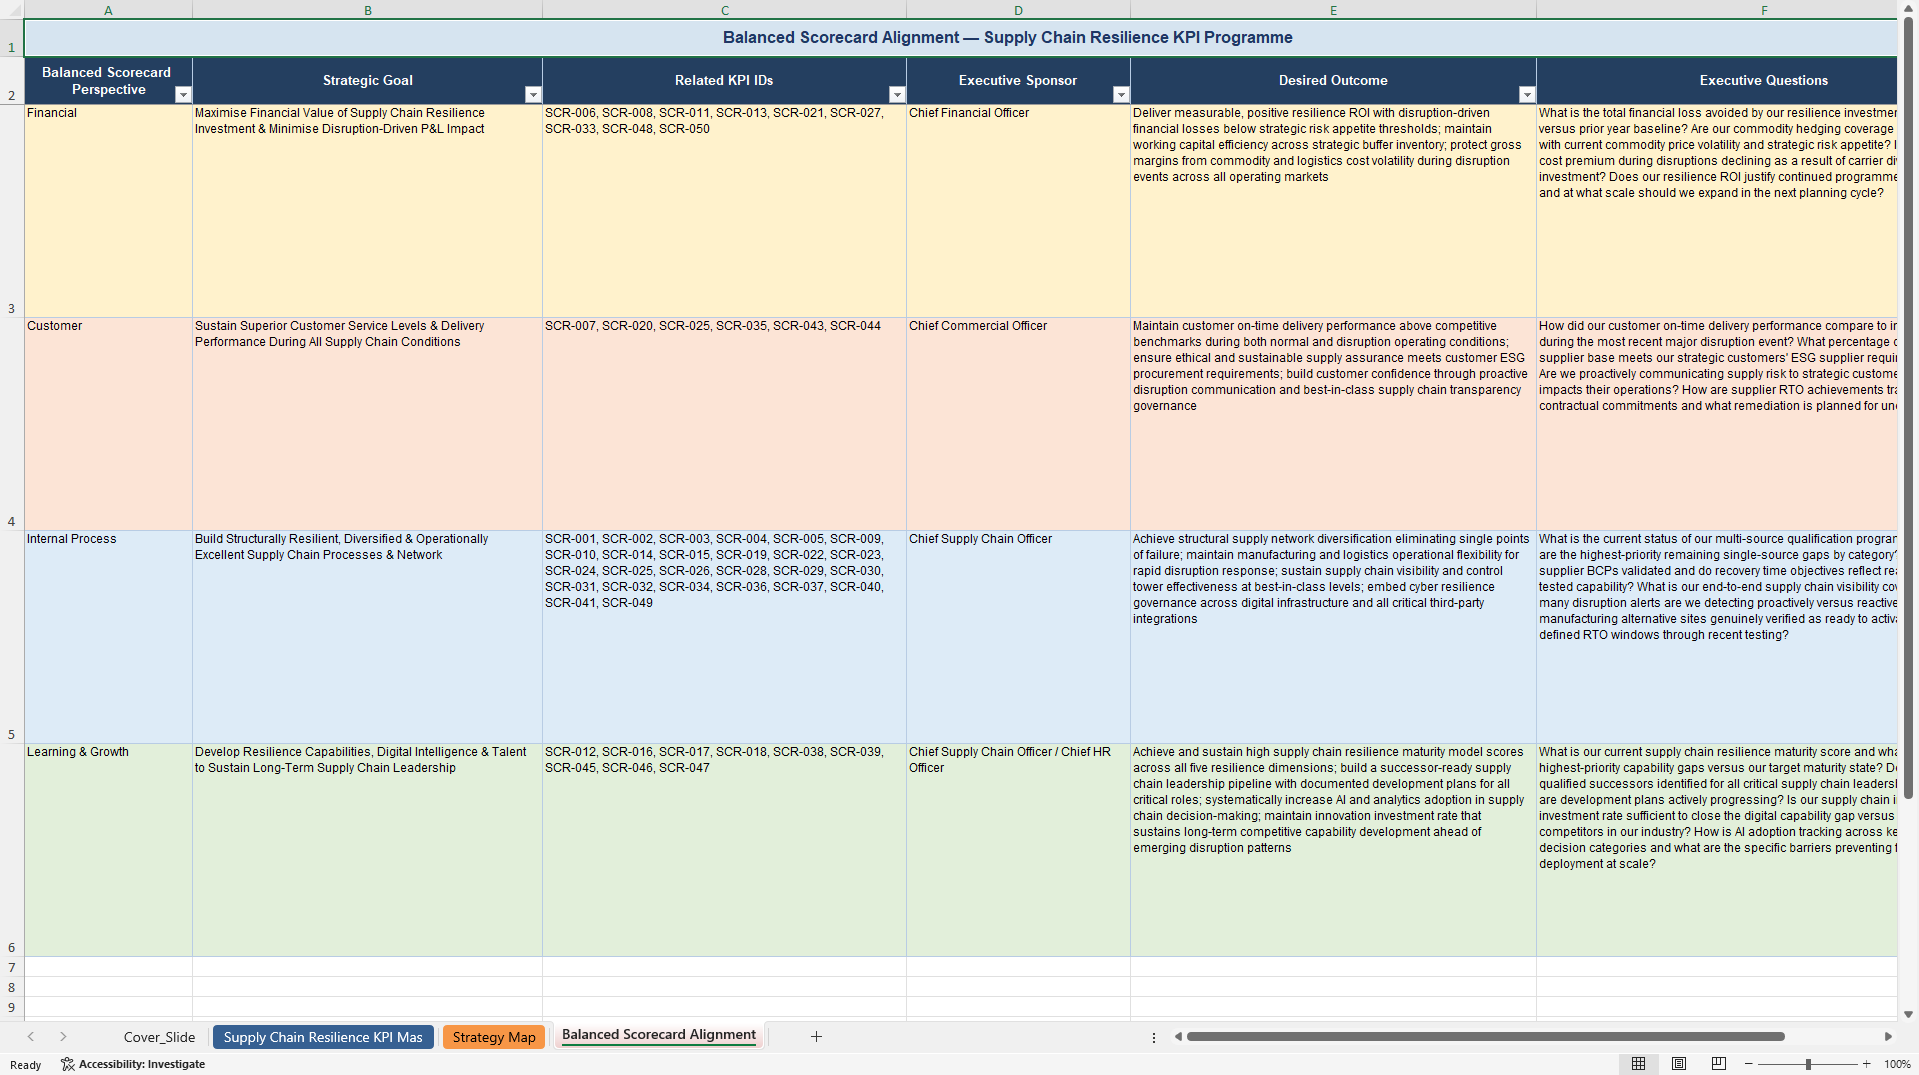The image size is (1919, 1075).
Task: Go to next sheet tab arrow
Action: [x=63, y=1037]
